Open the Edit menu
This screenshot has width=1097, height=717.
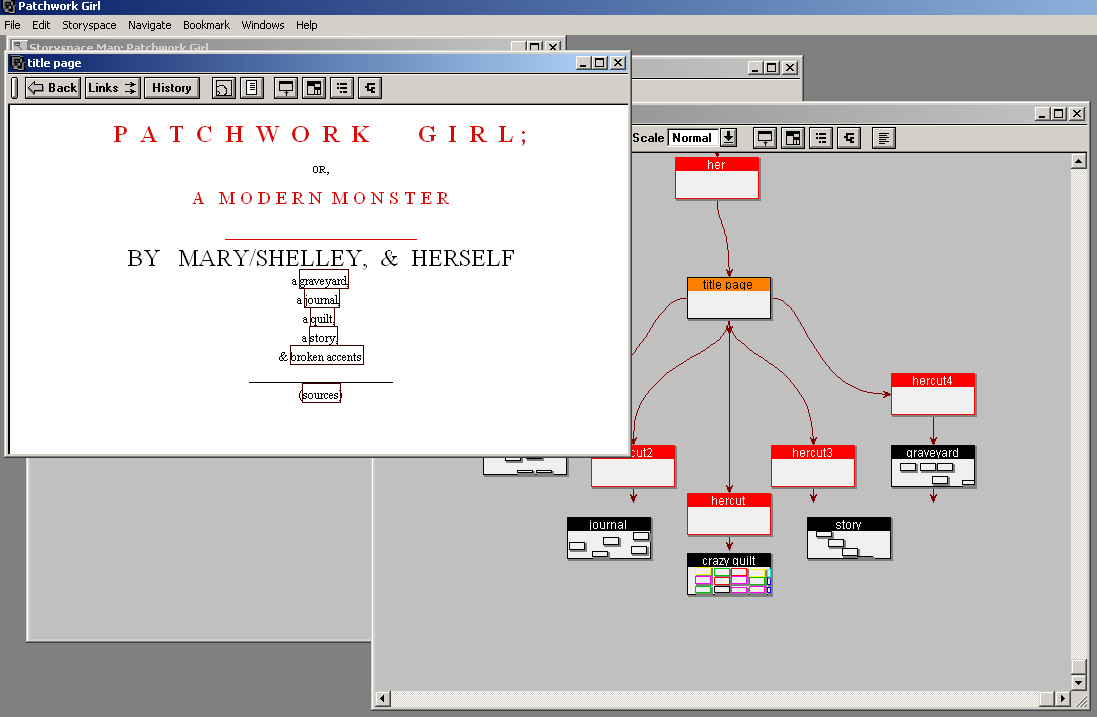[41, 25]
